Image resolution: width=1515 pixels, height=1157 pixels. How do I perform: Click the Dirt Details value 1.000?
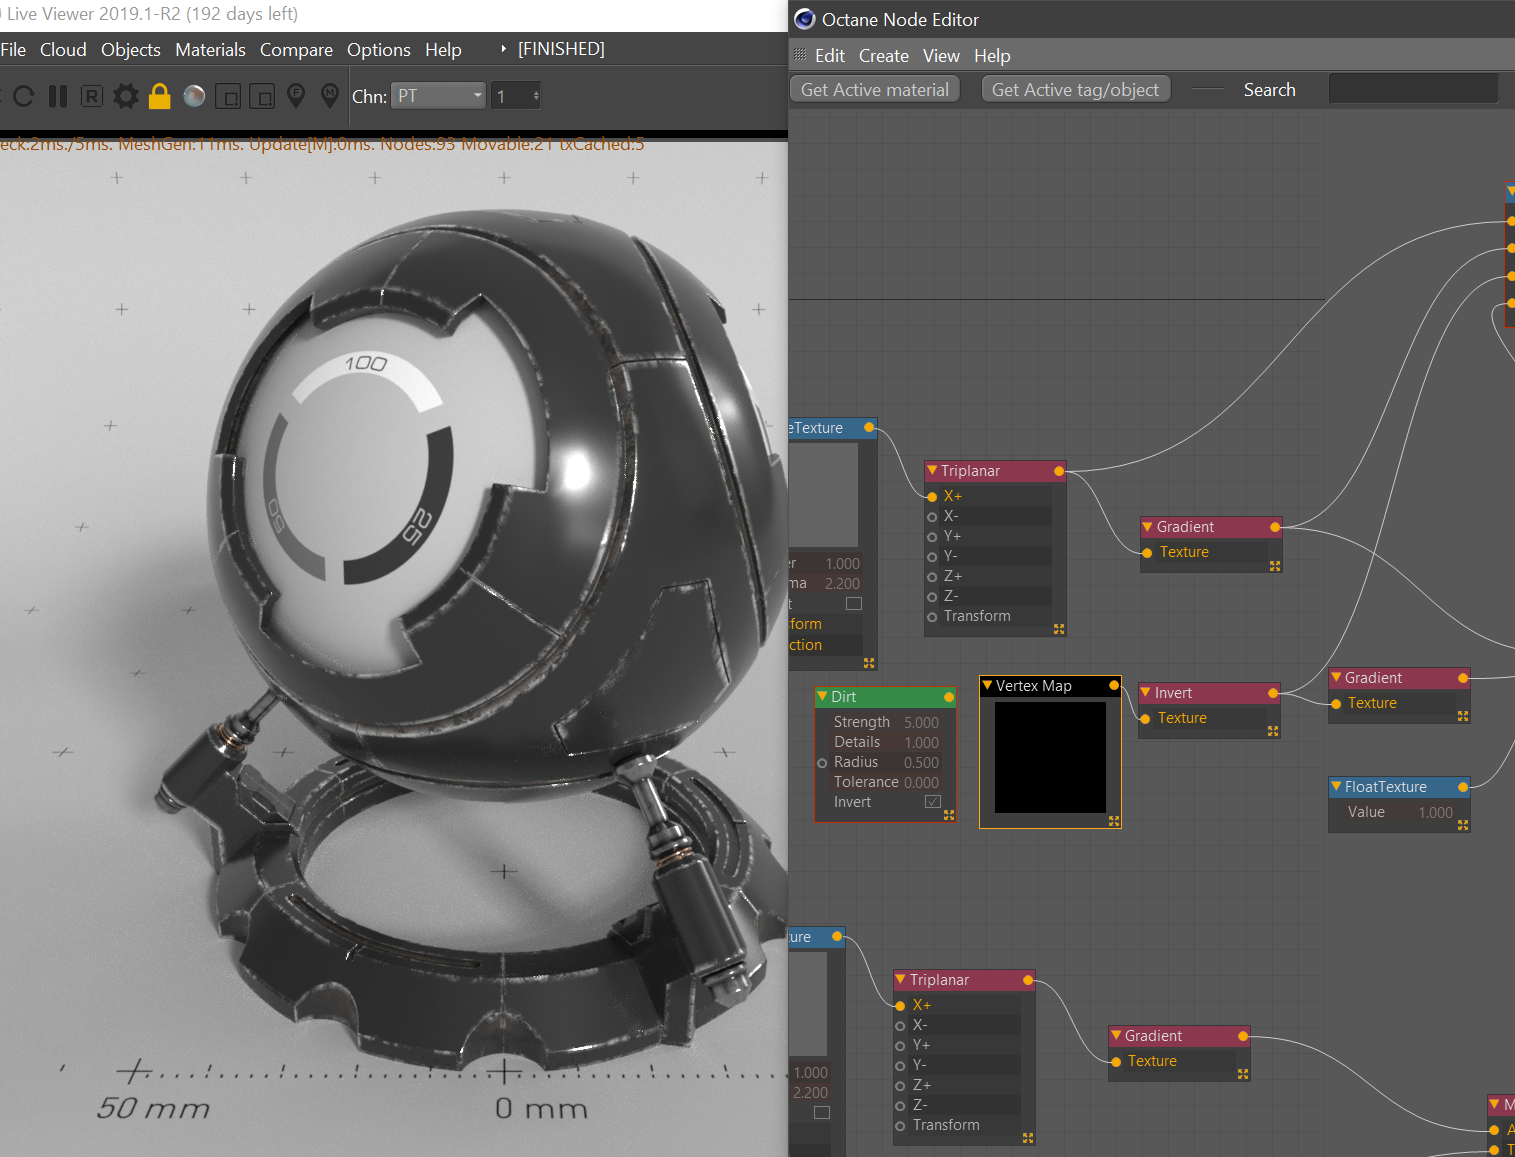[921, 743]
